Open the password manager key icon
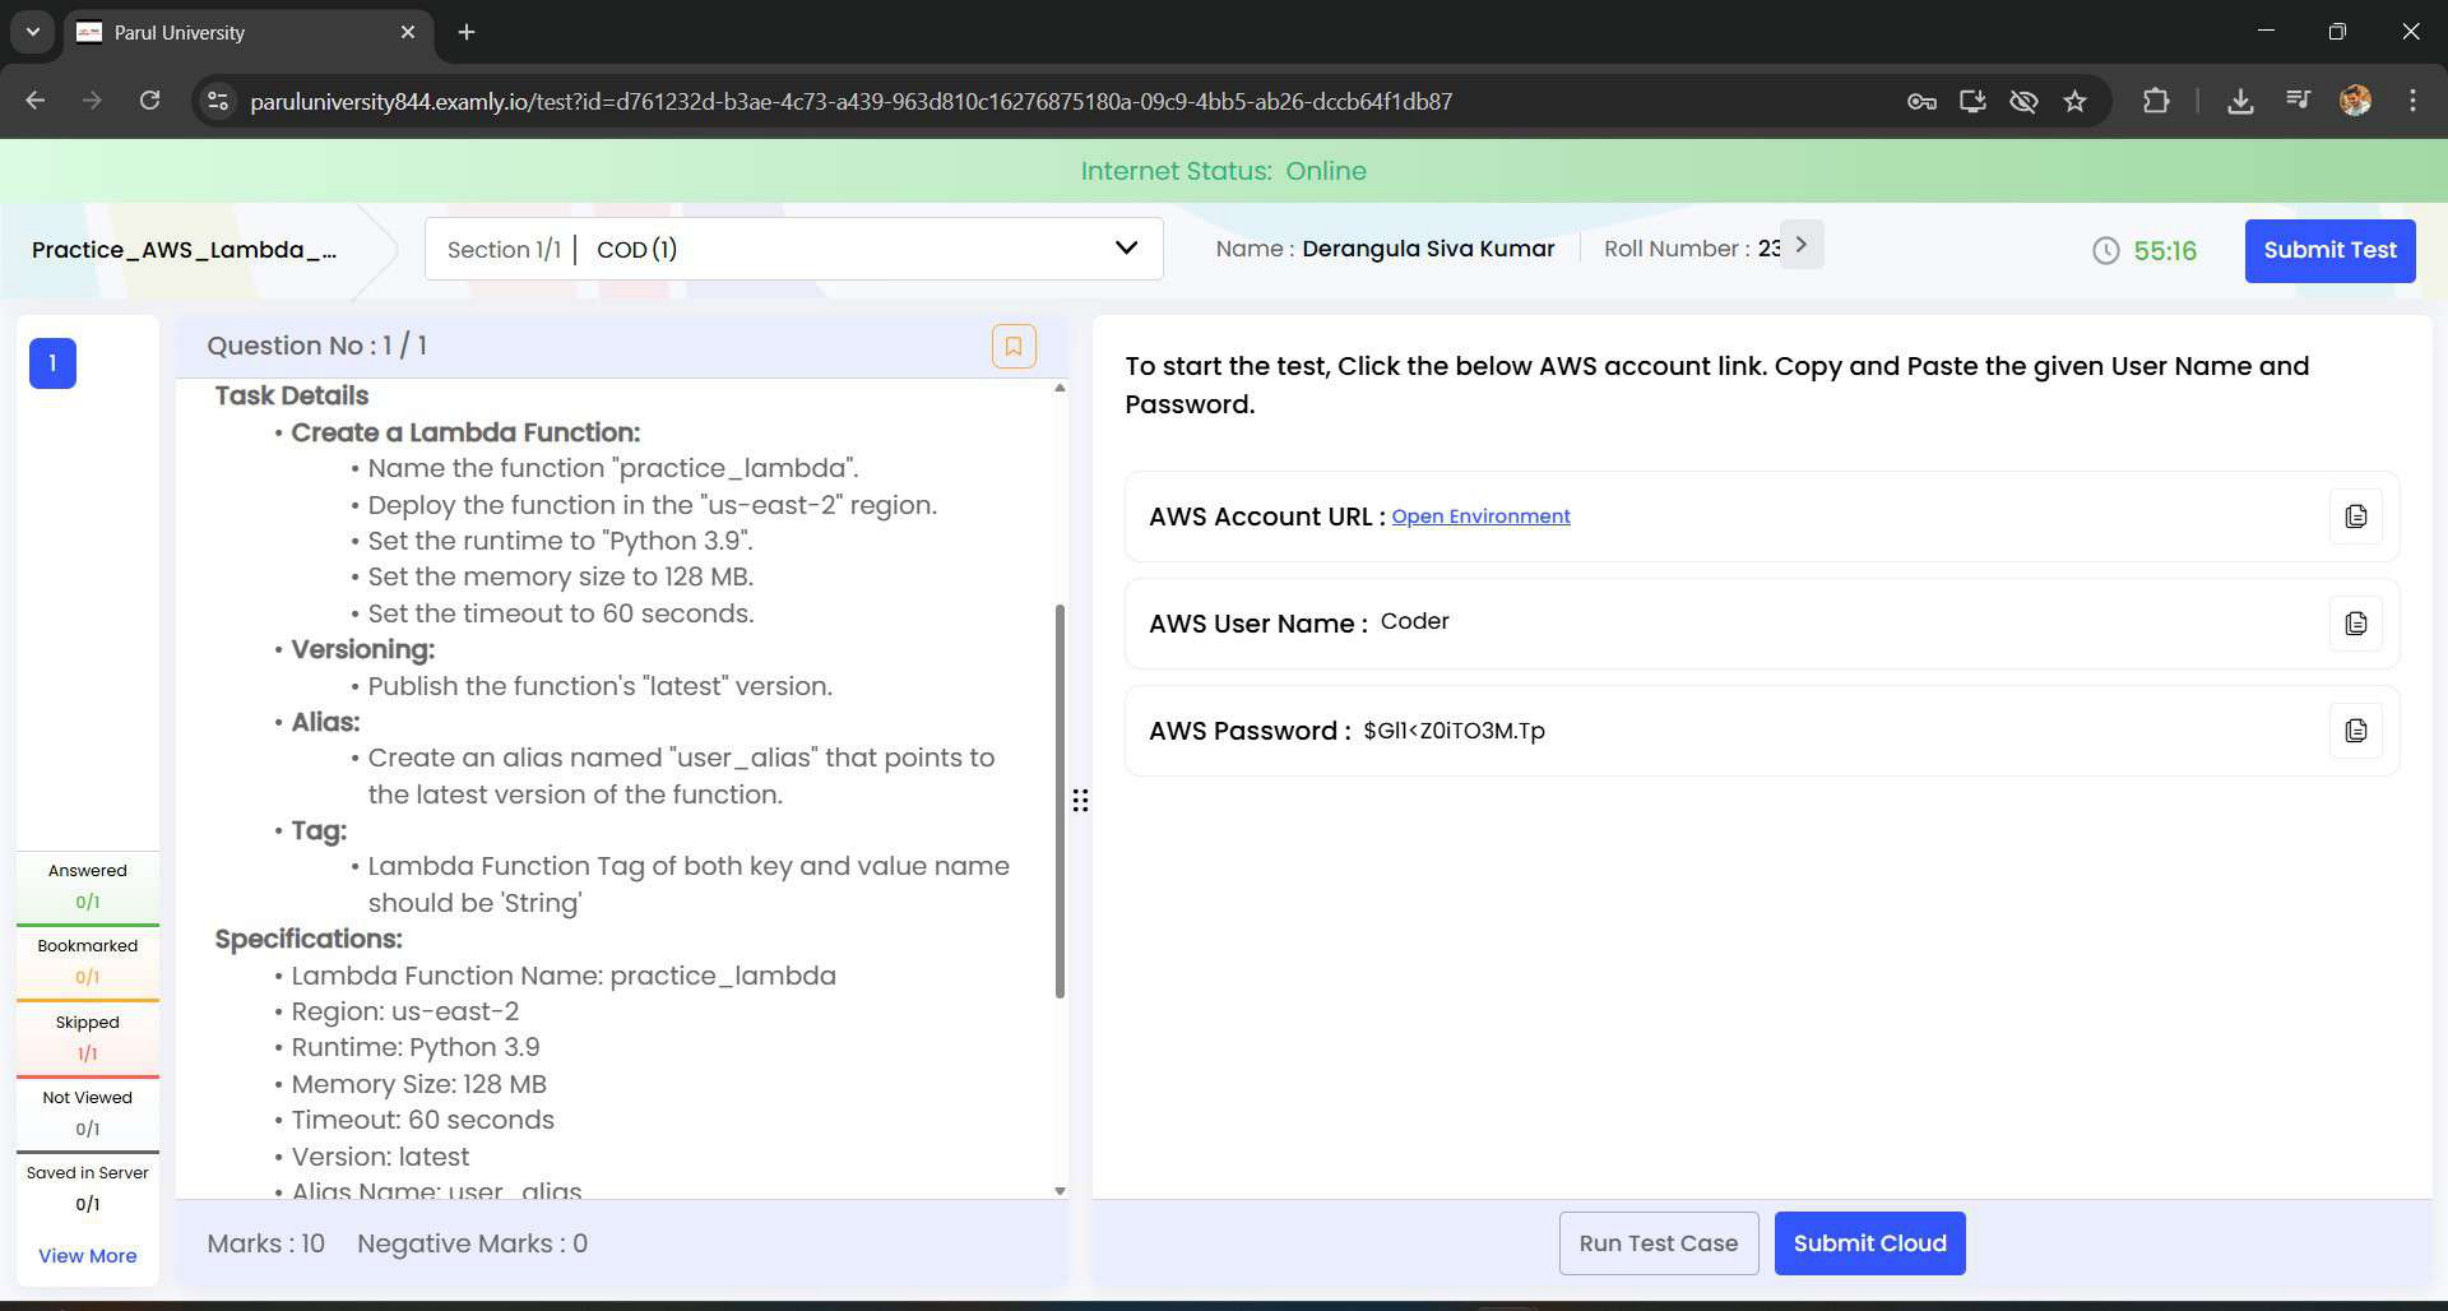 (1921, 101)
